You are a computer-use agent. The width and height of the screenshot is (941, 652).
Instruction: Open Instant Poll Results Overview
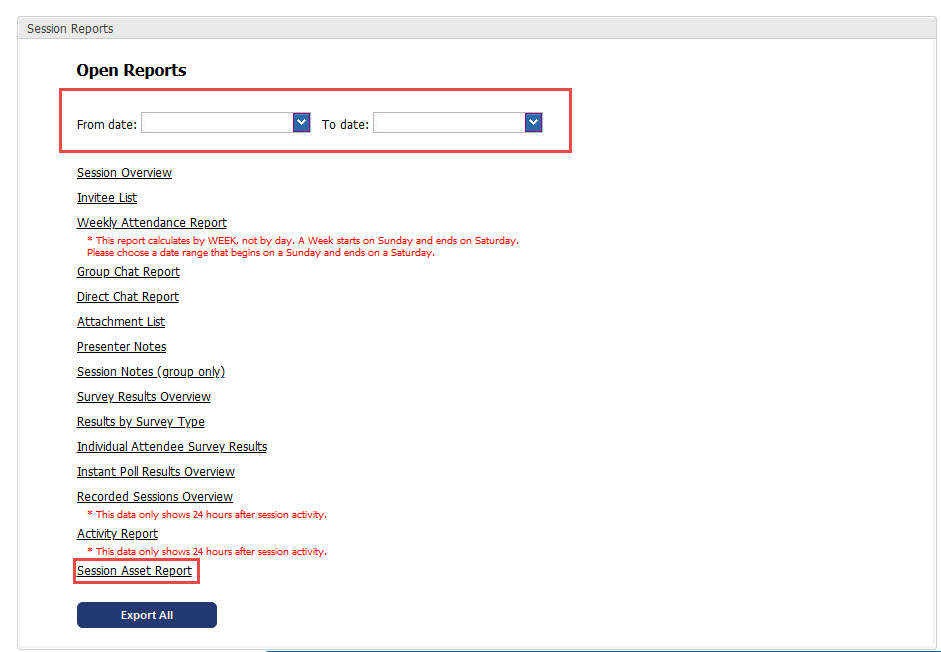tap(156, 472)
